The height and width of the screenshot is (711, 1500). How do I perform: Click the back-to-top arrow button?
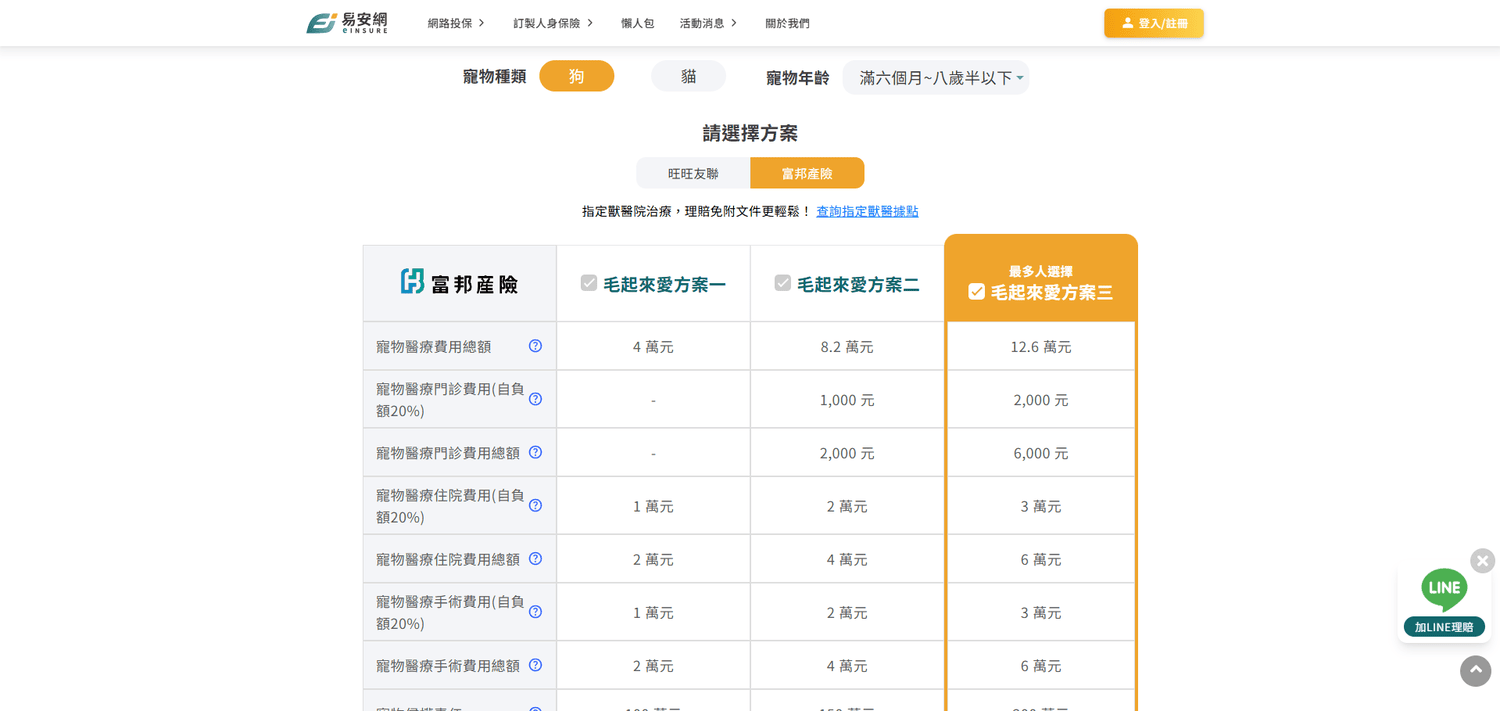point(1475,670)
